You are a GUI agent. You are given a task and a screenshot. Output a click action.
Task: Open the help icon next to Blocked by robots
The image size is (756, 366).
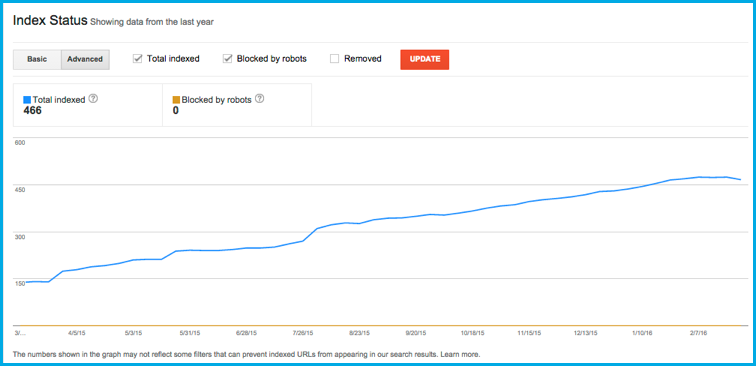(260, 99)
